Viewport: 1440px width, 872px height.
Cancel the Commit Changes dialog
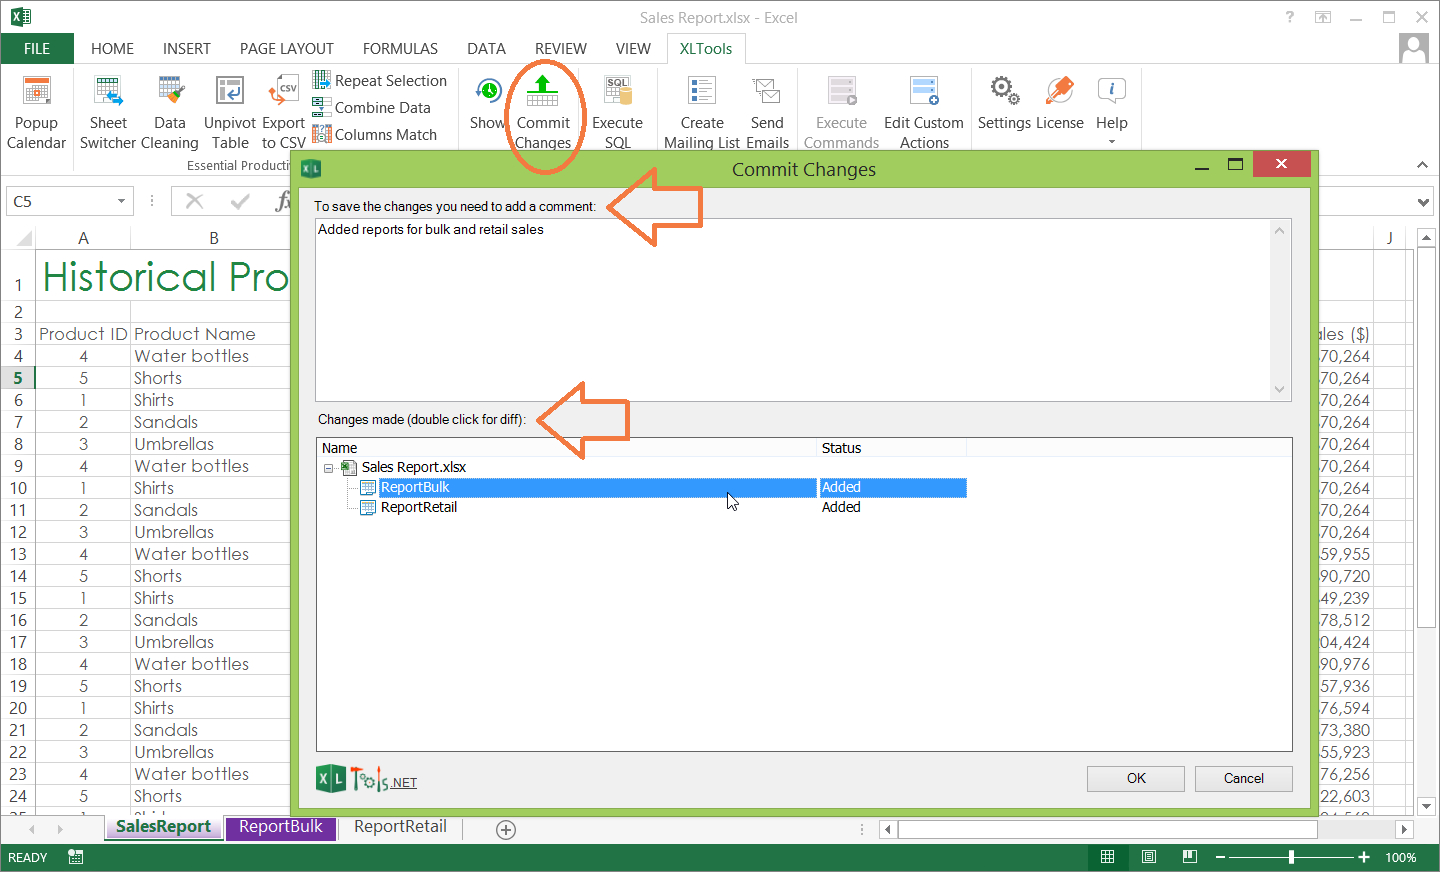(1243, 778)
